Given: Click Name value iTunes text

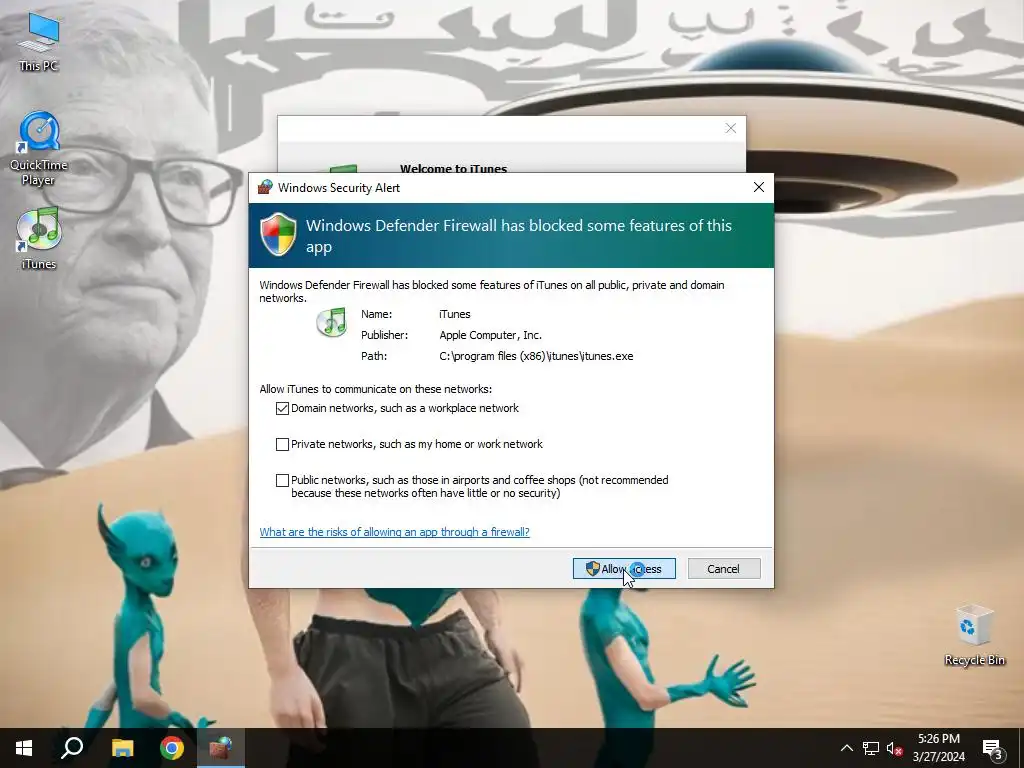Looking at the screenshot, I should 455,314.
